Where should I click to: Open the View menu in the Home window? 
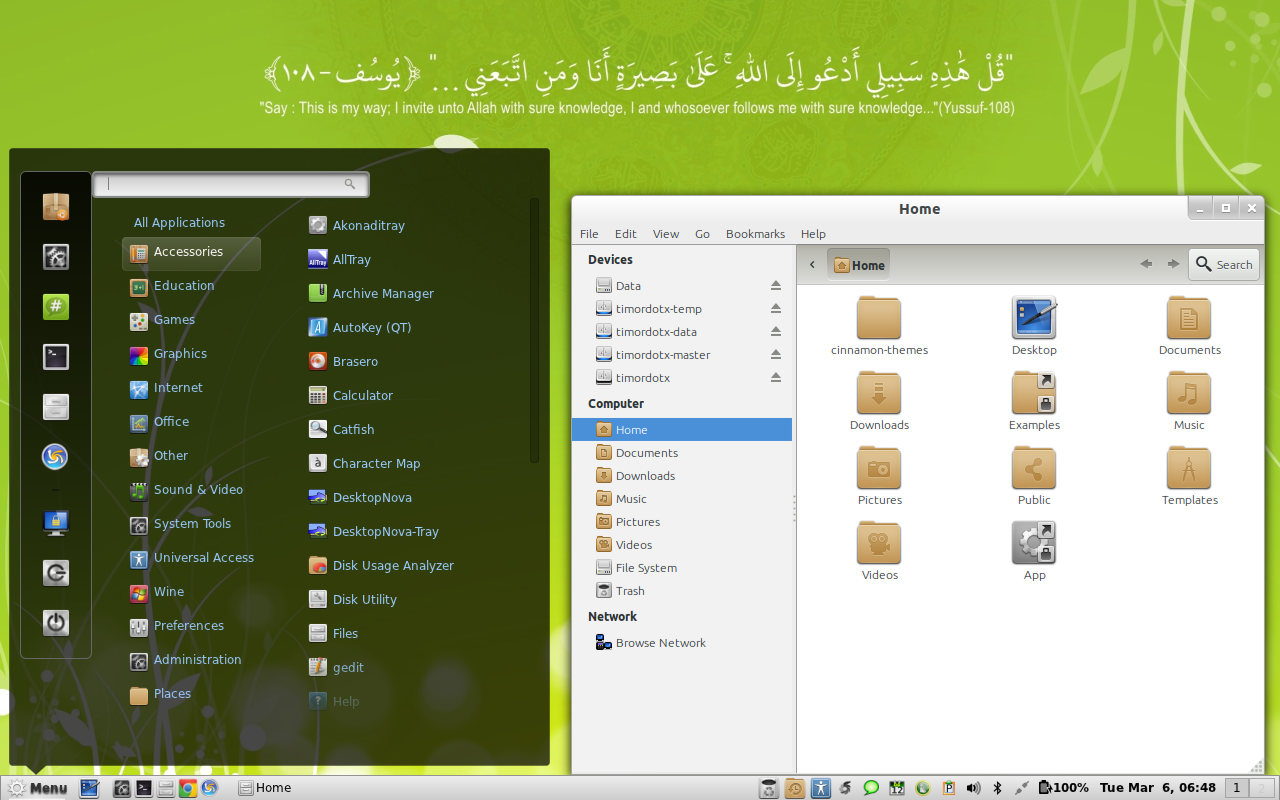coord(666,234)
